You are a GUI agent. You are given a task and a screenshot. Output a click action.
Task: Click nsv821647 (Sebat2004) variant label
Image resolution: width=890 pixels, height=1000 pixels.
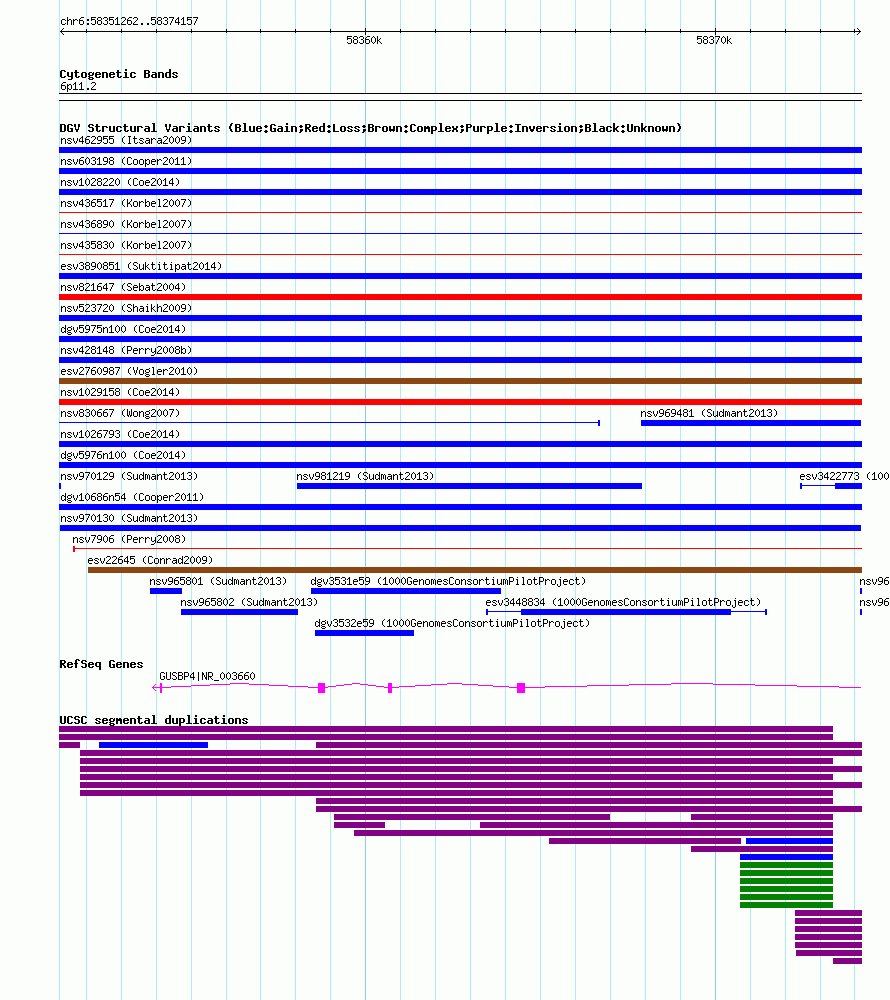(123, 288)
